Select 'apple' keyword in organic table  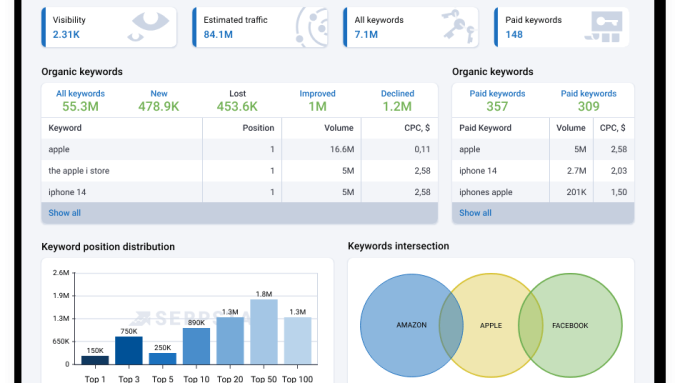click(x=59, y=149)
